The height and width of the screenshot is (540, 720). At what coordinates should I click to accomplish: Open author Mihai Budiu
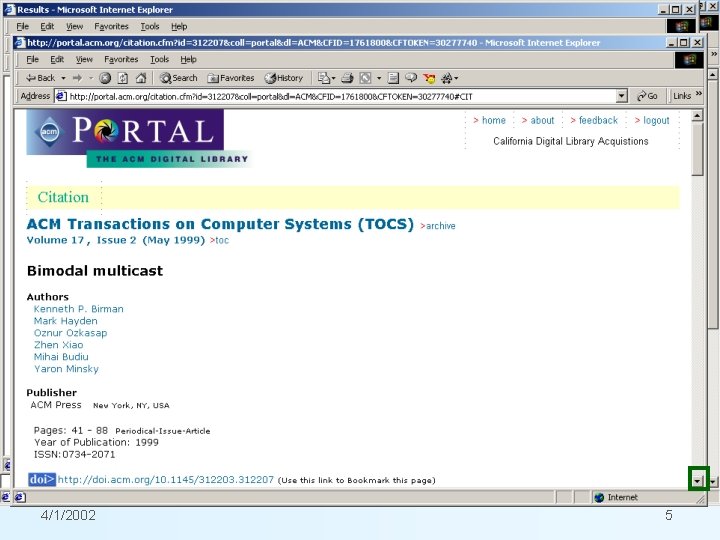(x=61, y=357)
